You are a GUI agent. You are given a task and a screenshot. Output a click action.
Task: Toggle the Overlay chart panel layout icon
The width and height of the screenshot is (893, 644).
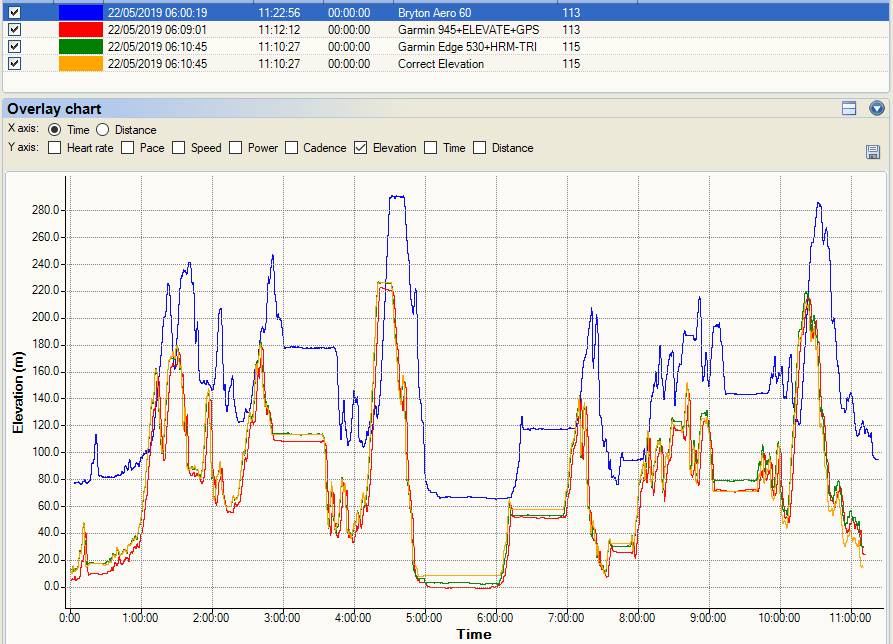click(x=849, y=108)
